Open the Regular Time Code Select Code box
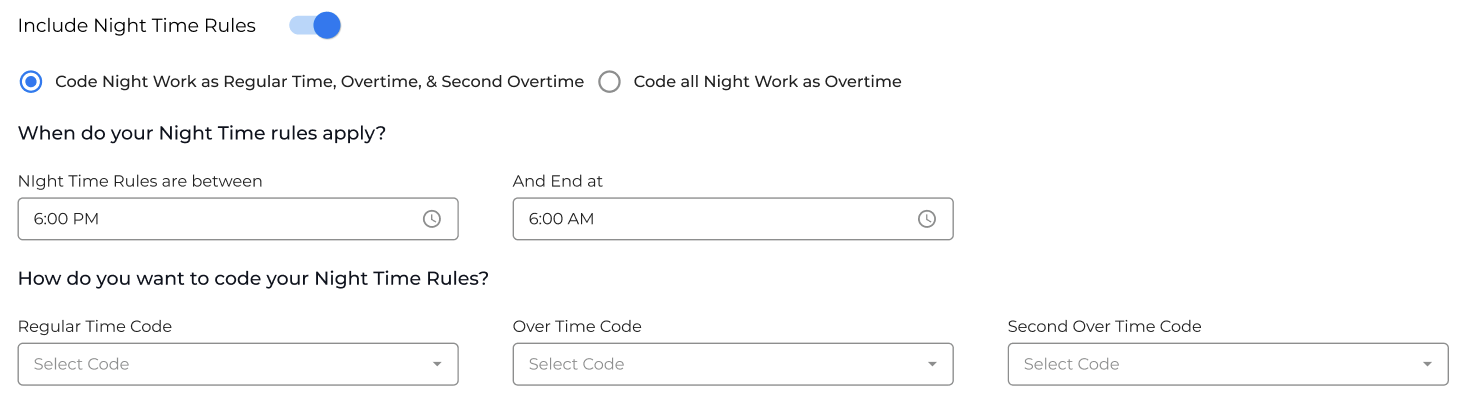 tap(238, 364)
